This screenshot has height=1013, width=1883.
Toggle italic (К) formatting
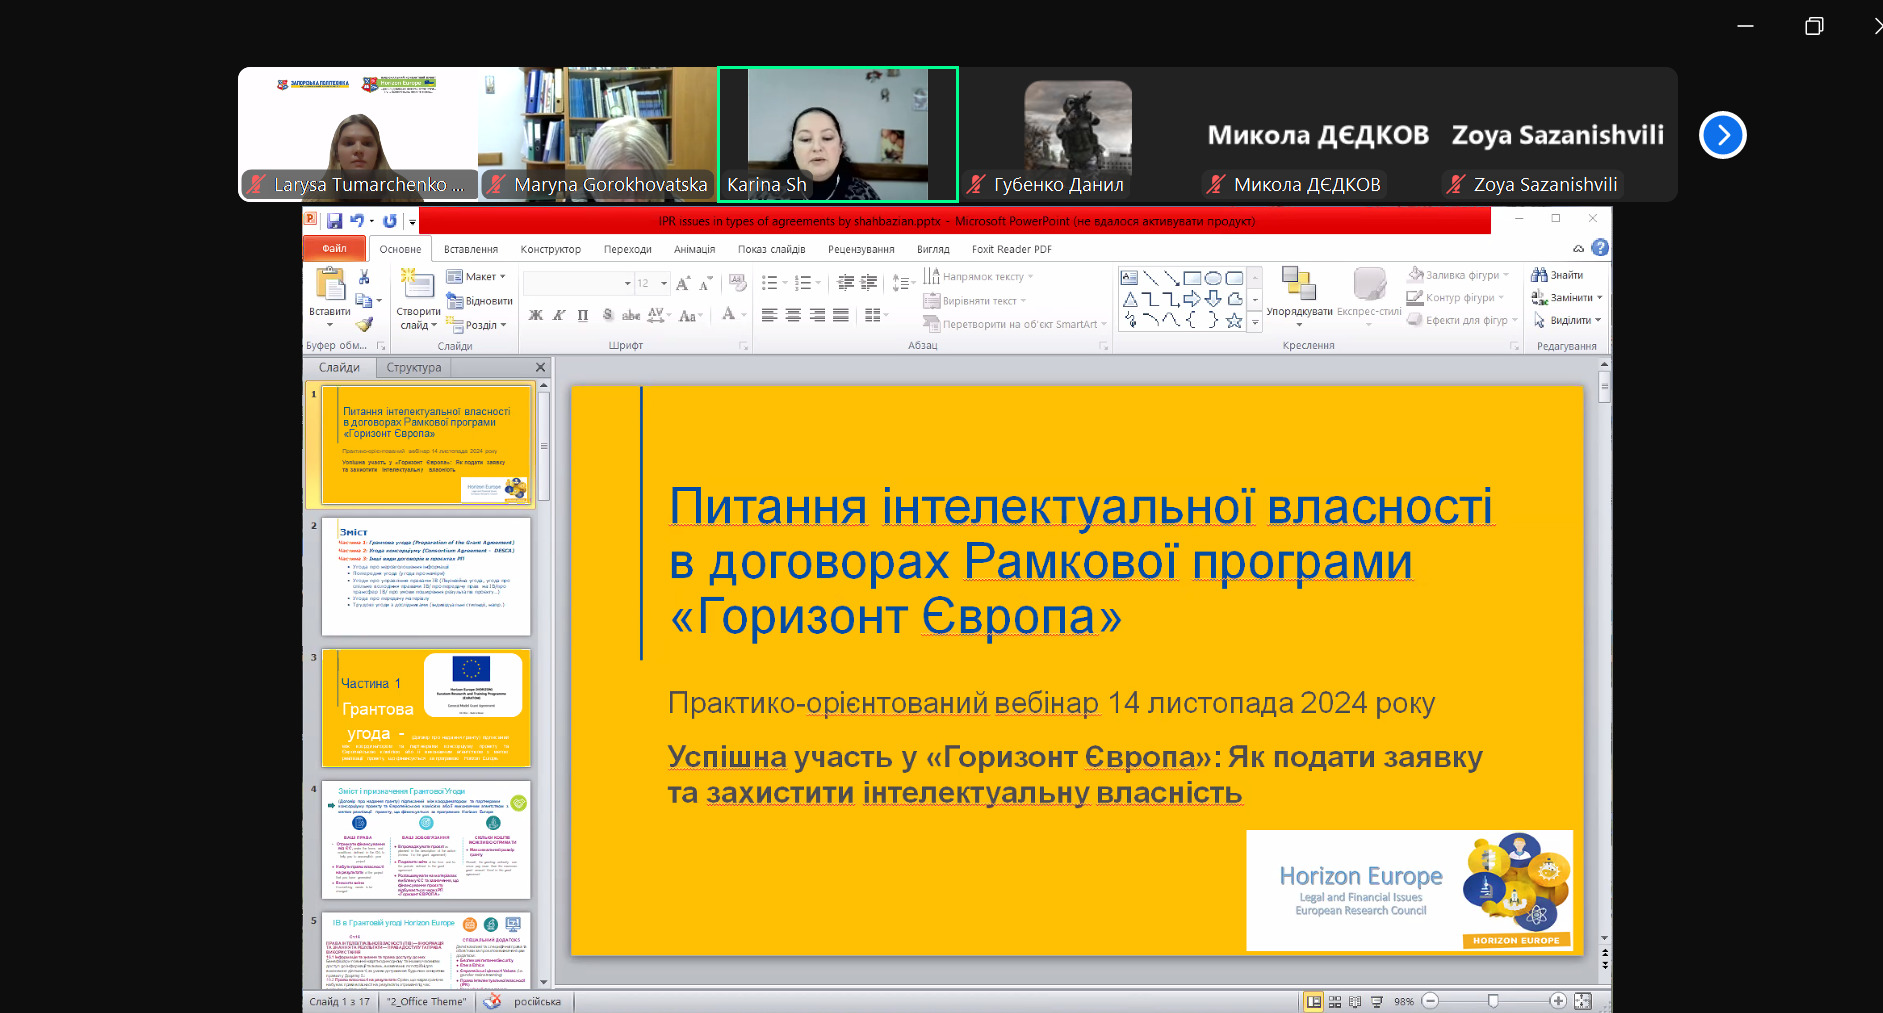[x=559, y=315]
